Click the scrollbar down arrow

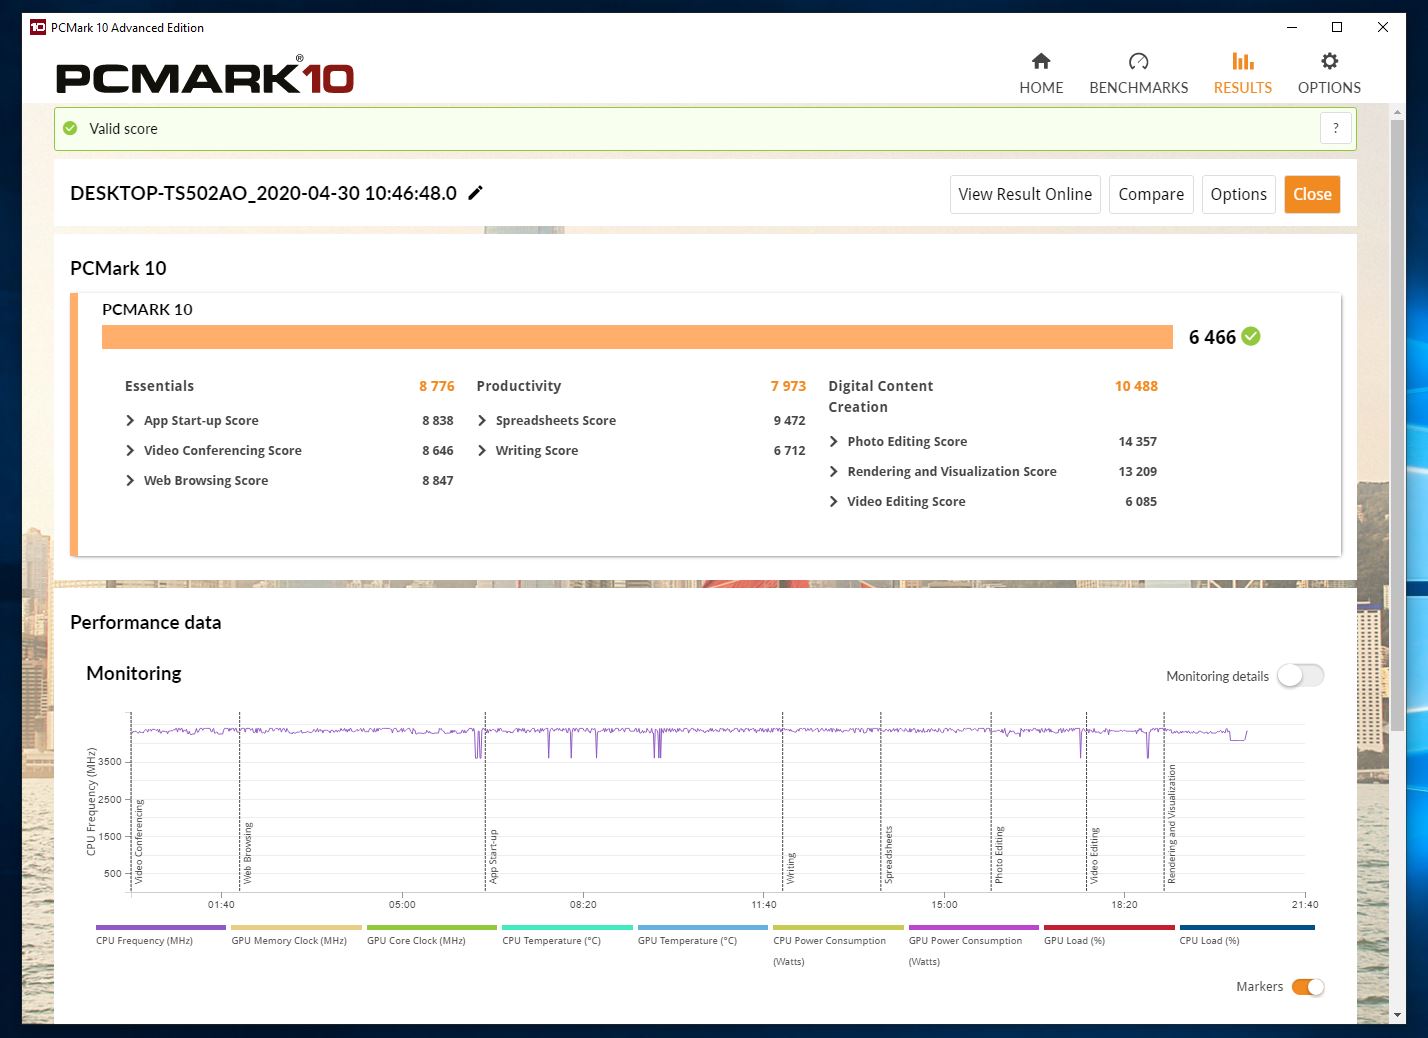1397,1015
